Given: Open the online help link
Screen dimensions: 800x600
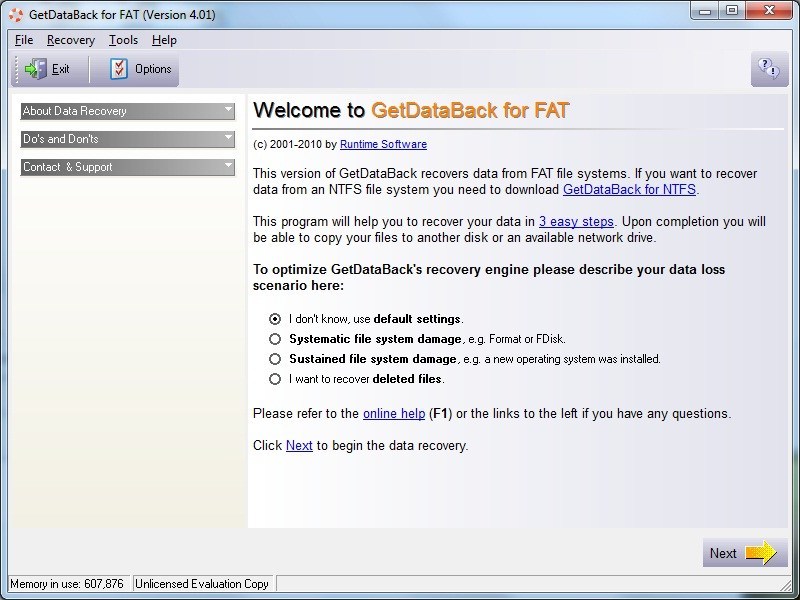Looking at the screenshot, I should pos(394,413).
